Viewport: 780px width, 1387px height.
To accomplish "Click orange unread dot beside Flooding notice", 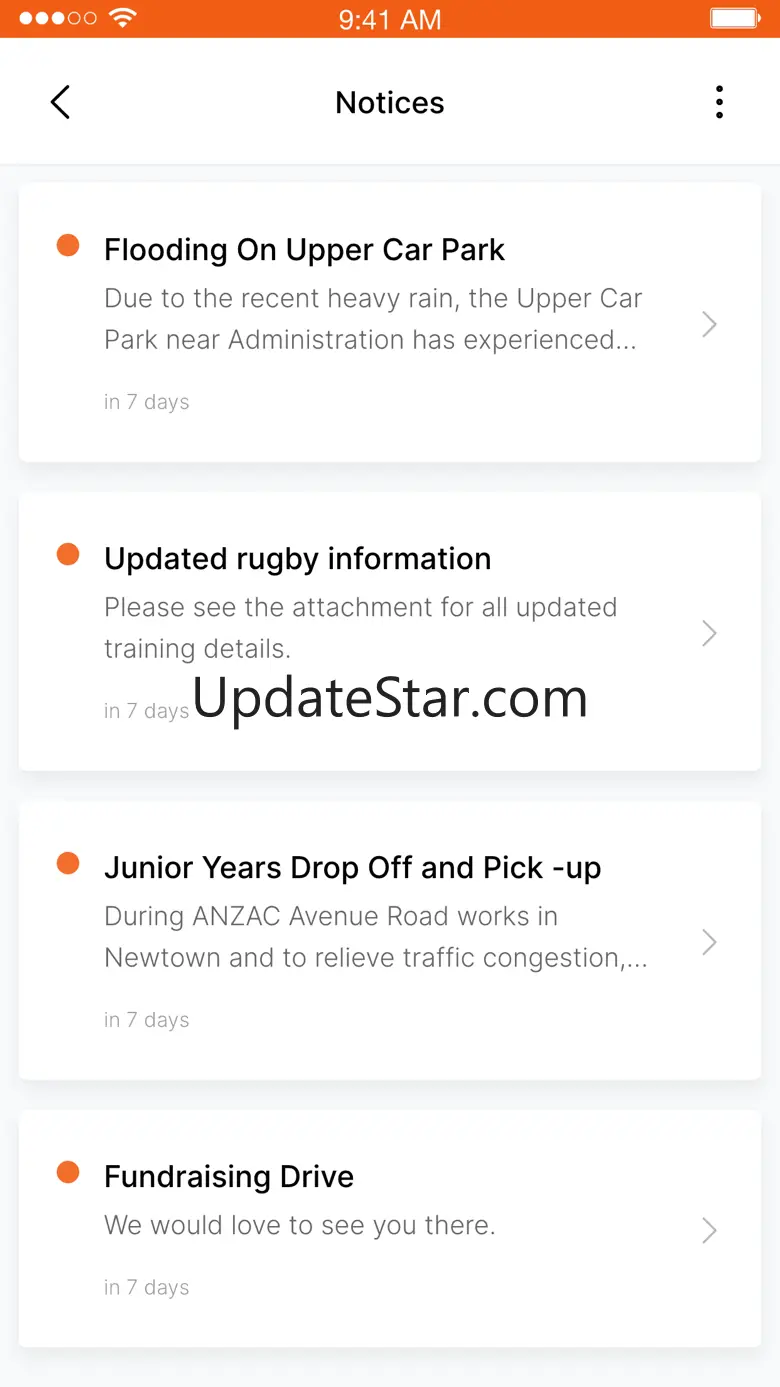I will tap(68, 245).
